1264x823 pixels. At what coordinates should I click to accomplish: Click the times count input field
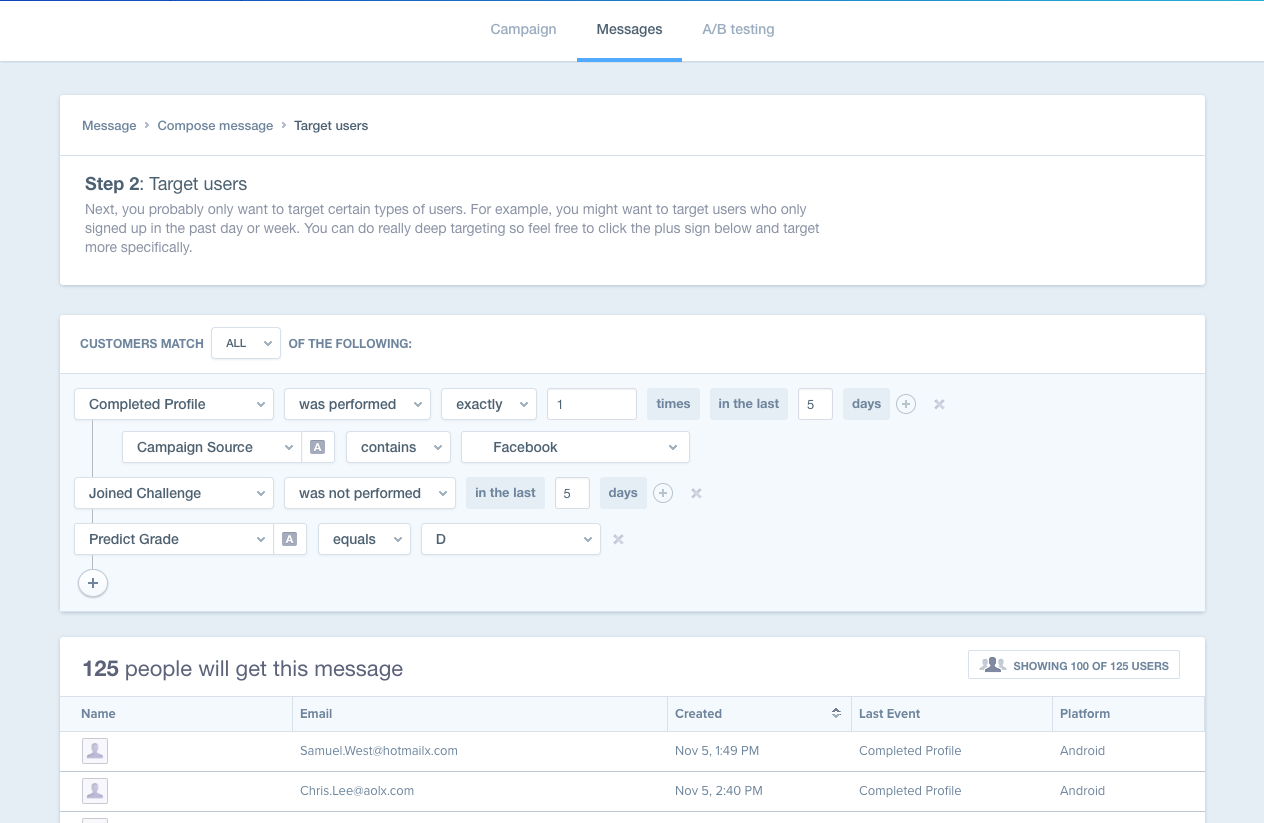point(591,404)
